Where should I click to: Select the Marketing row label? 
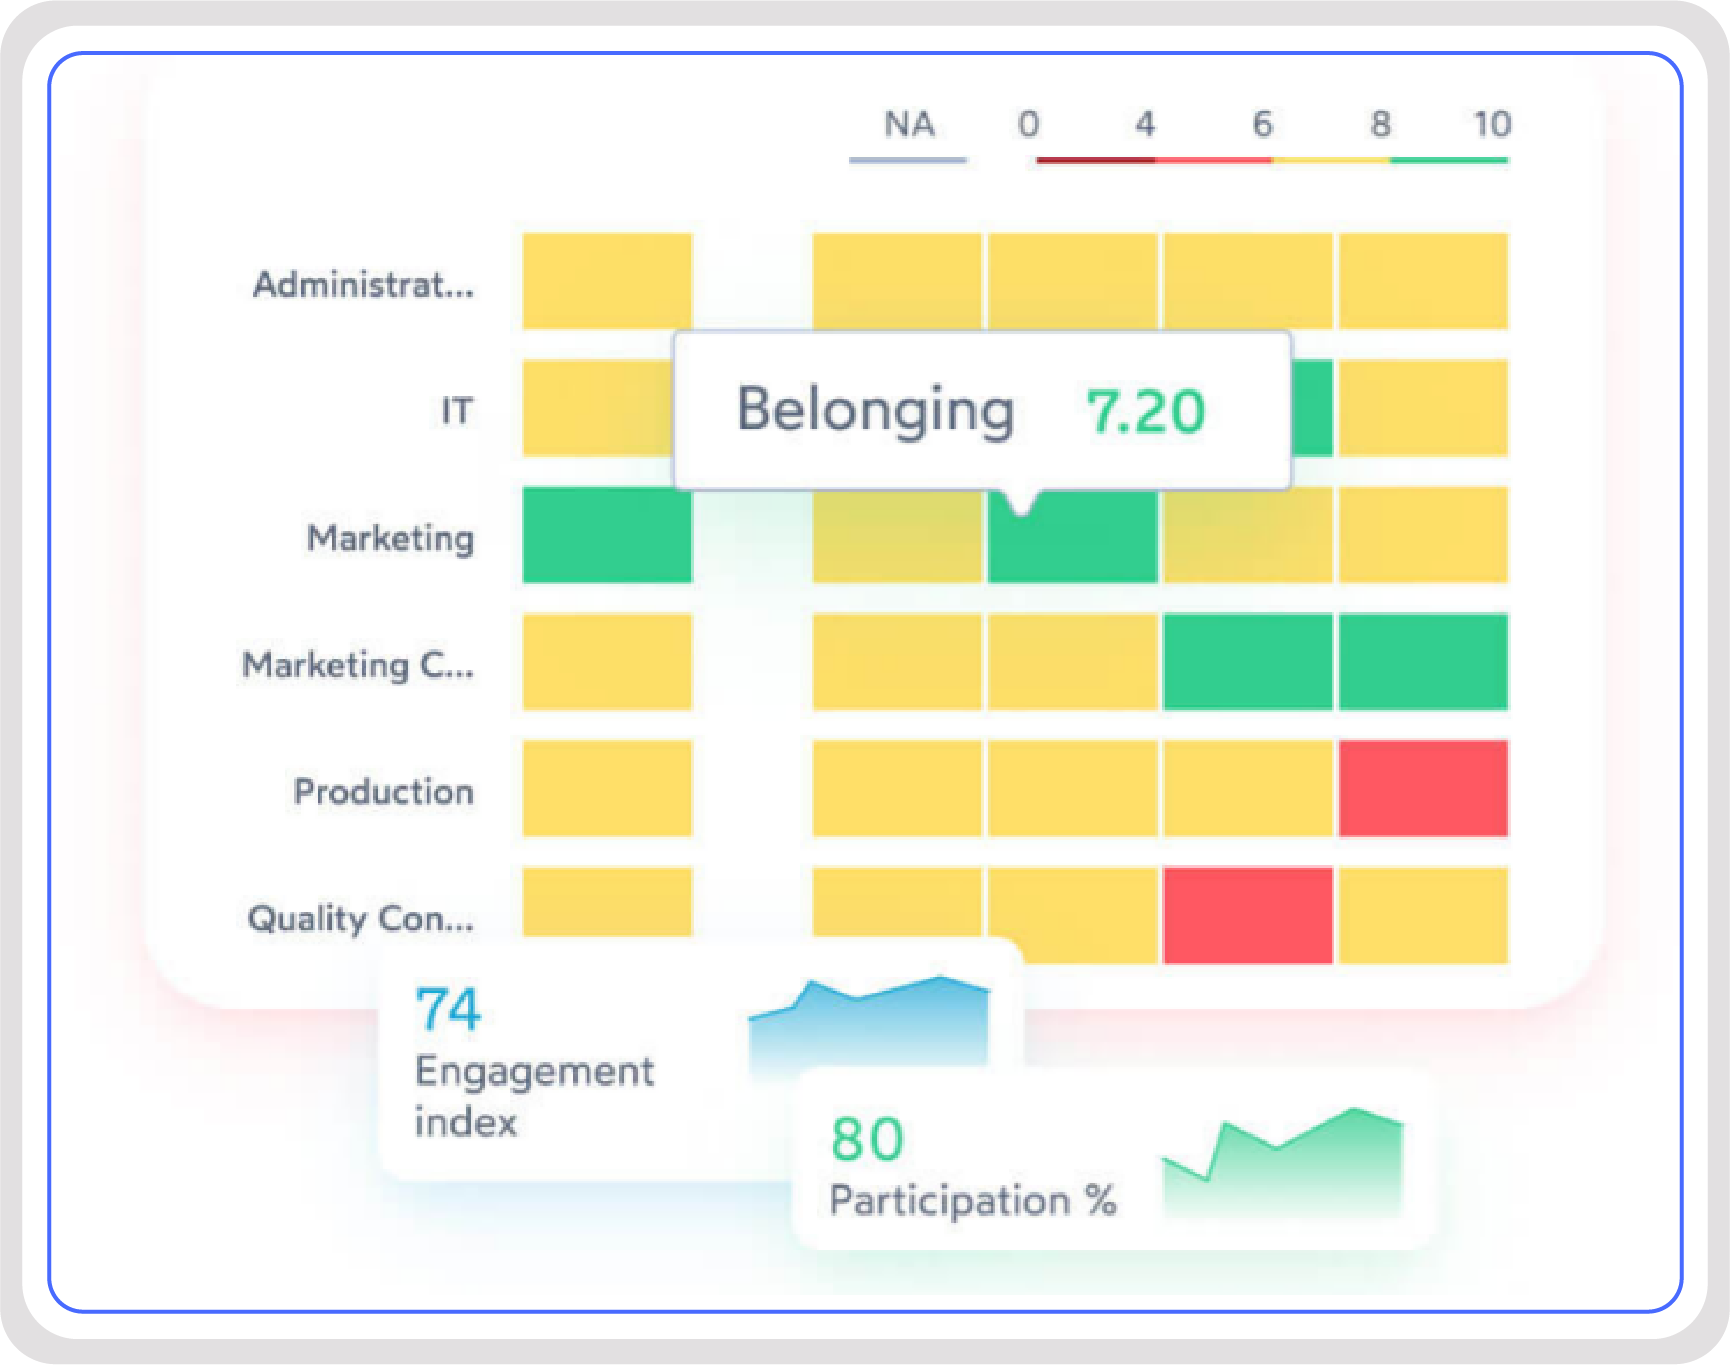coord(390,538)
